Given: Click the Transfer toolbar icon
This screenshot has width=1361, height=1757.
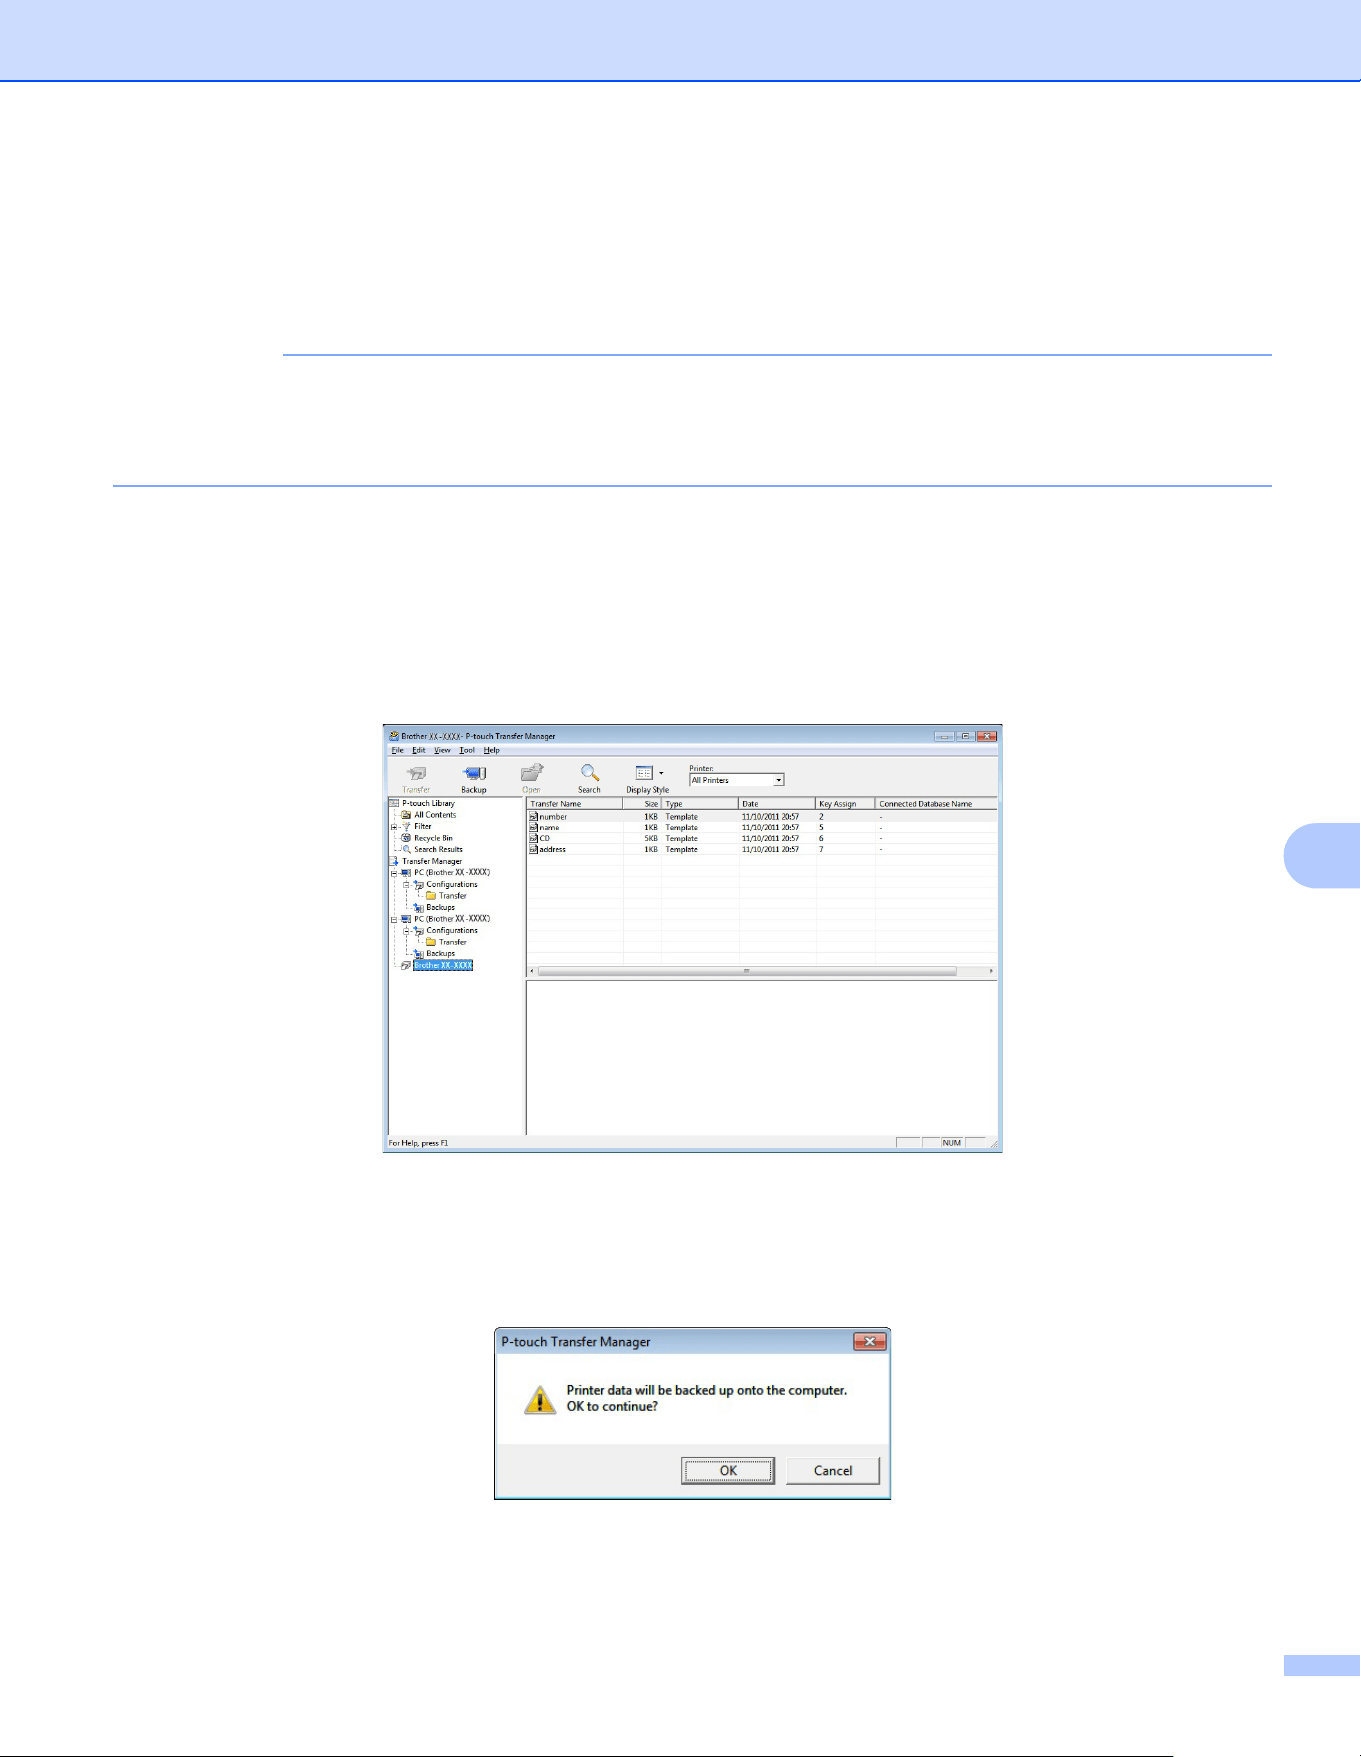Looking at the screenshot, I should tap(416, 774).
